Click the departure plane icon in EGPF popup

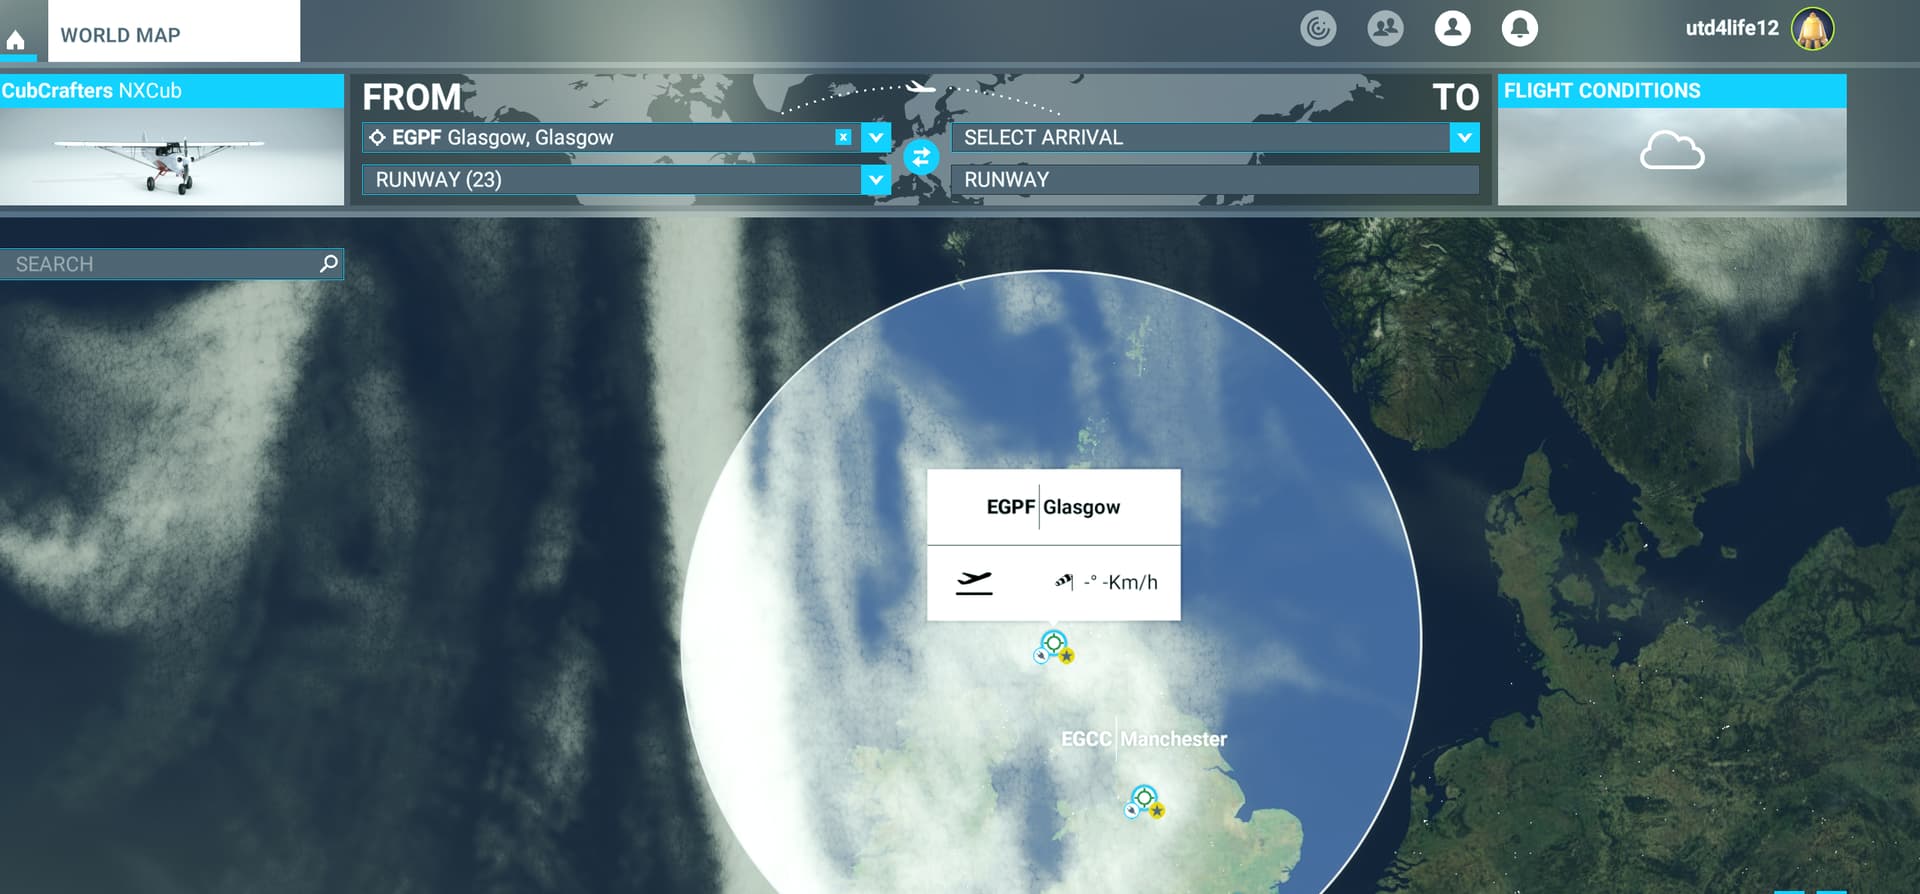[974, 582]
